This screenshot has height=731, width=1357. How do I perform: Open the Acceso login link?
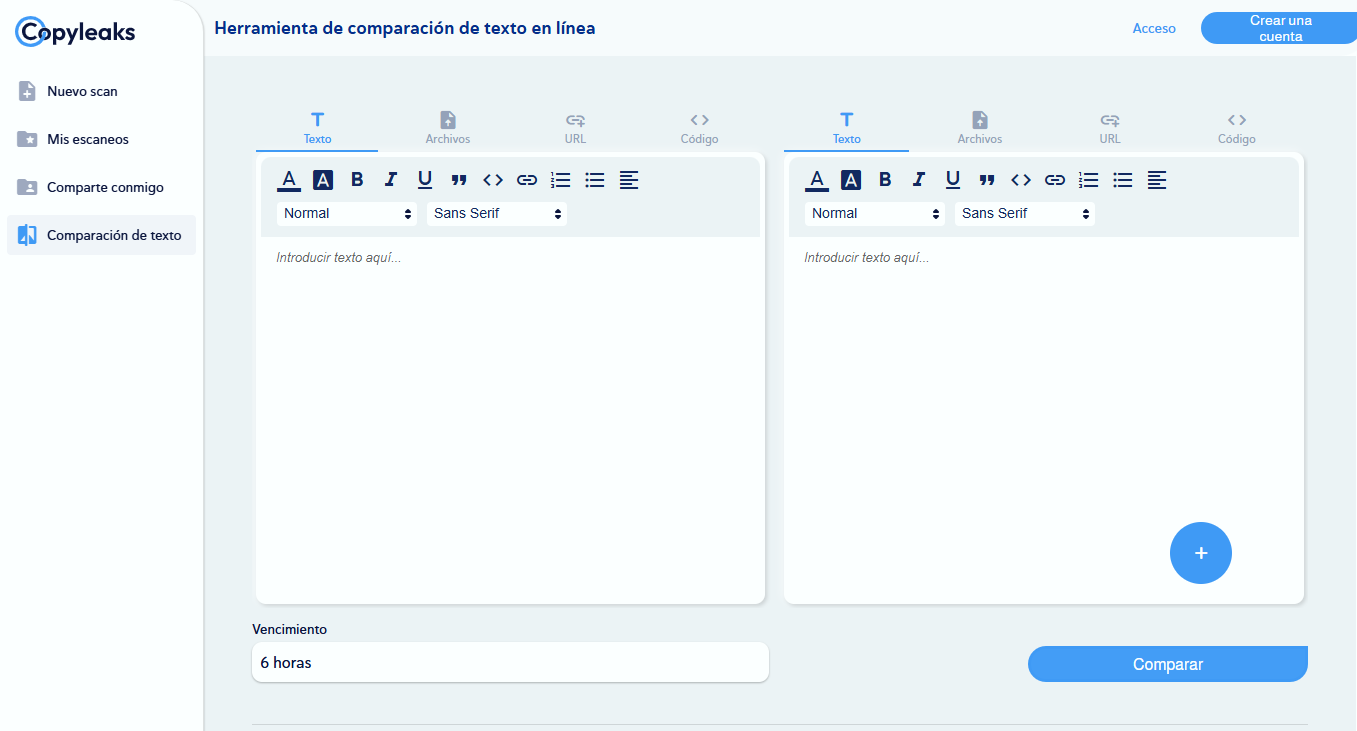click(x=1154, y=28)
